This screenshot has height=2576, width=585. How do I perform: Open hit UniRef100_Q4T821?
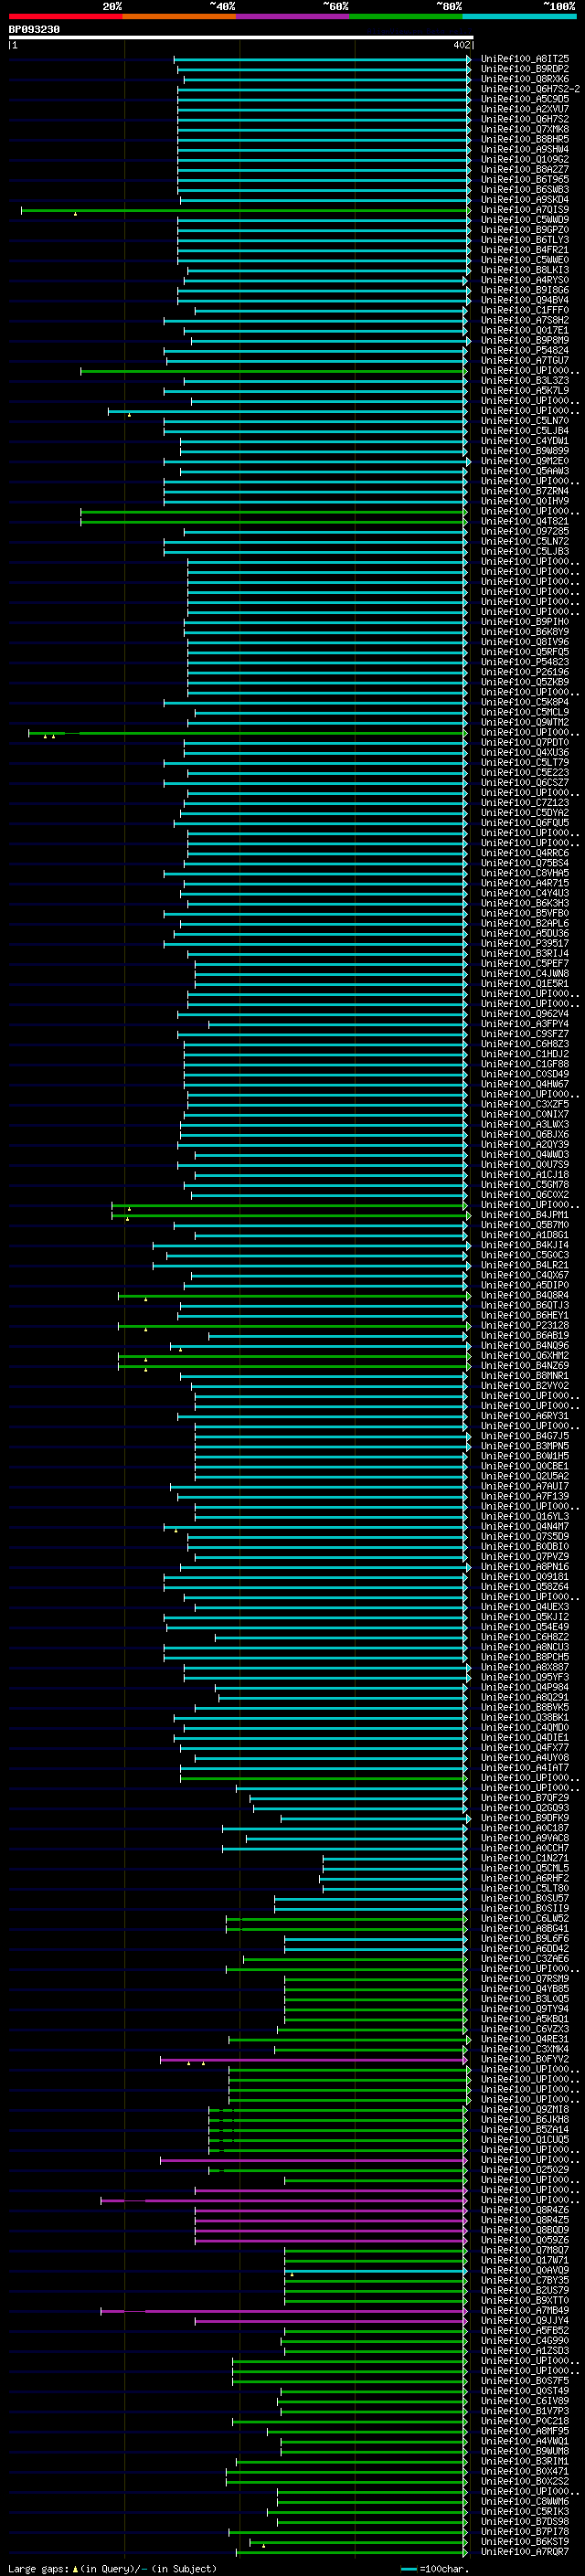(x=525, y=522)
